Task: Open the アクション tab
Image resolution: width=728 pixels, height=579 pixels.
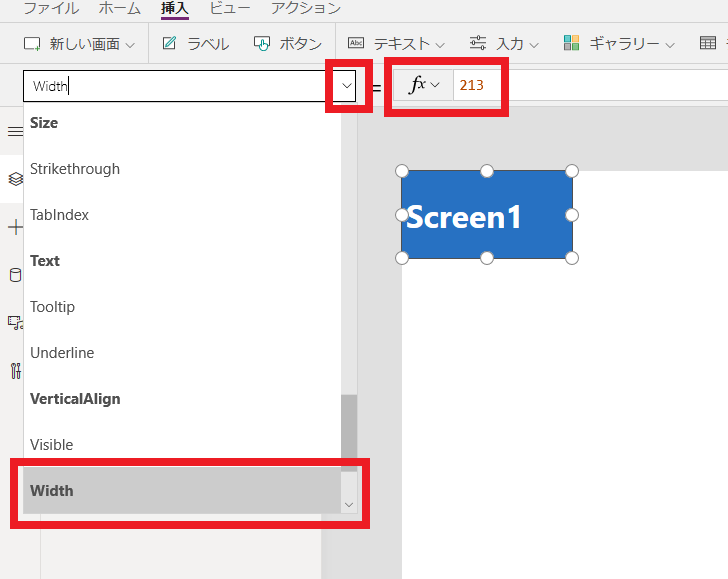Action: click(x=306, y=8)
